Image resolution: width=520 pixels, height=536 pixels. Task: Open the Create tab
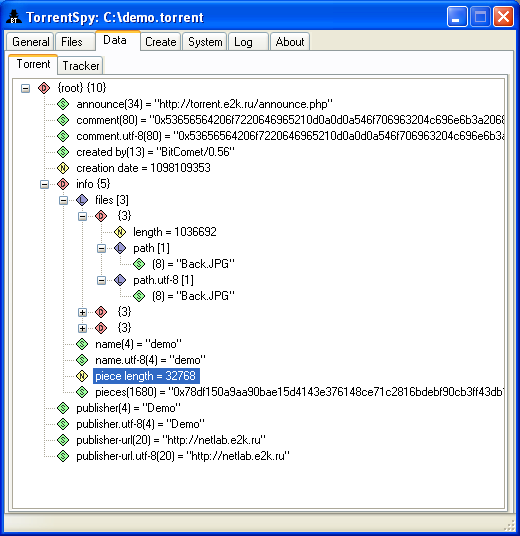(161, 42)
